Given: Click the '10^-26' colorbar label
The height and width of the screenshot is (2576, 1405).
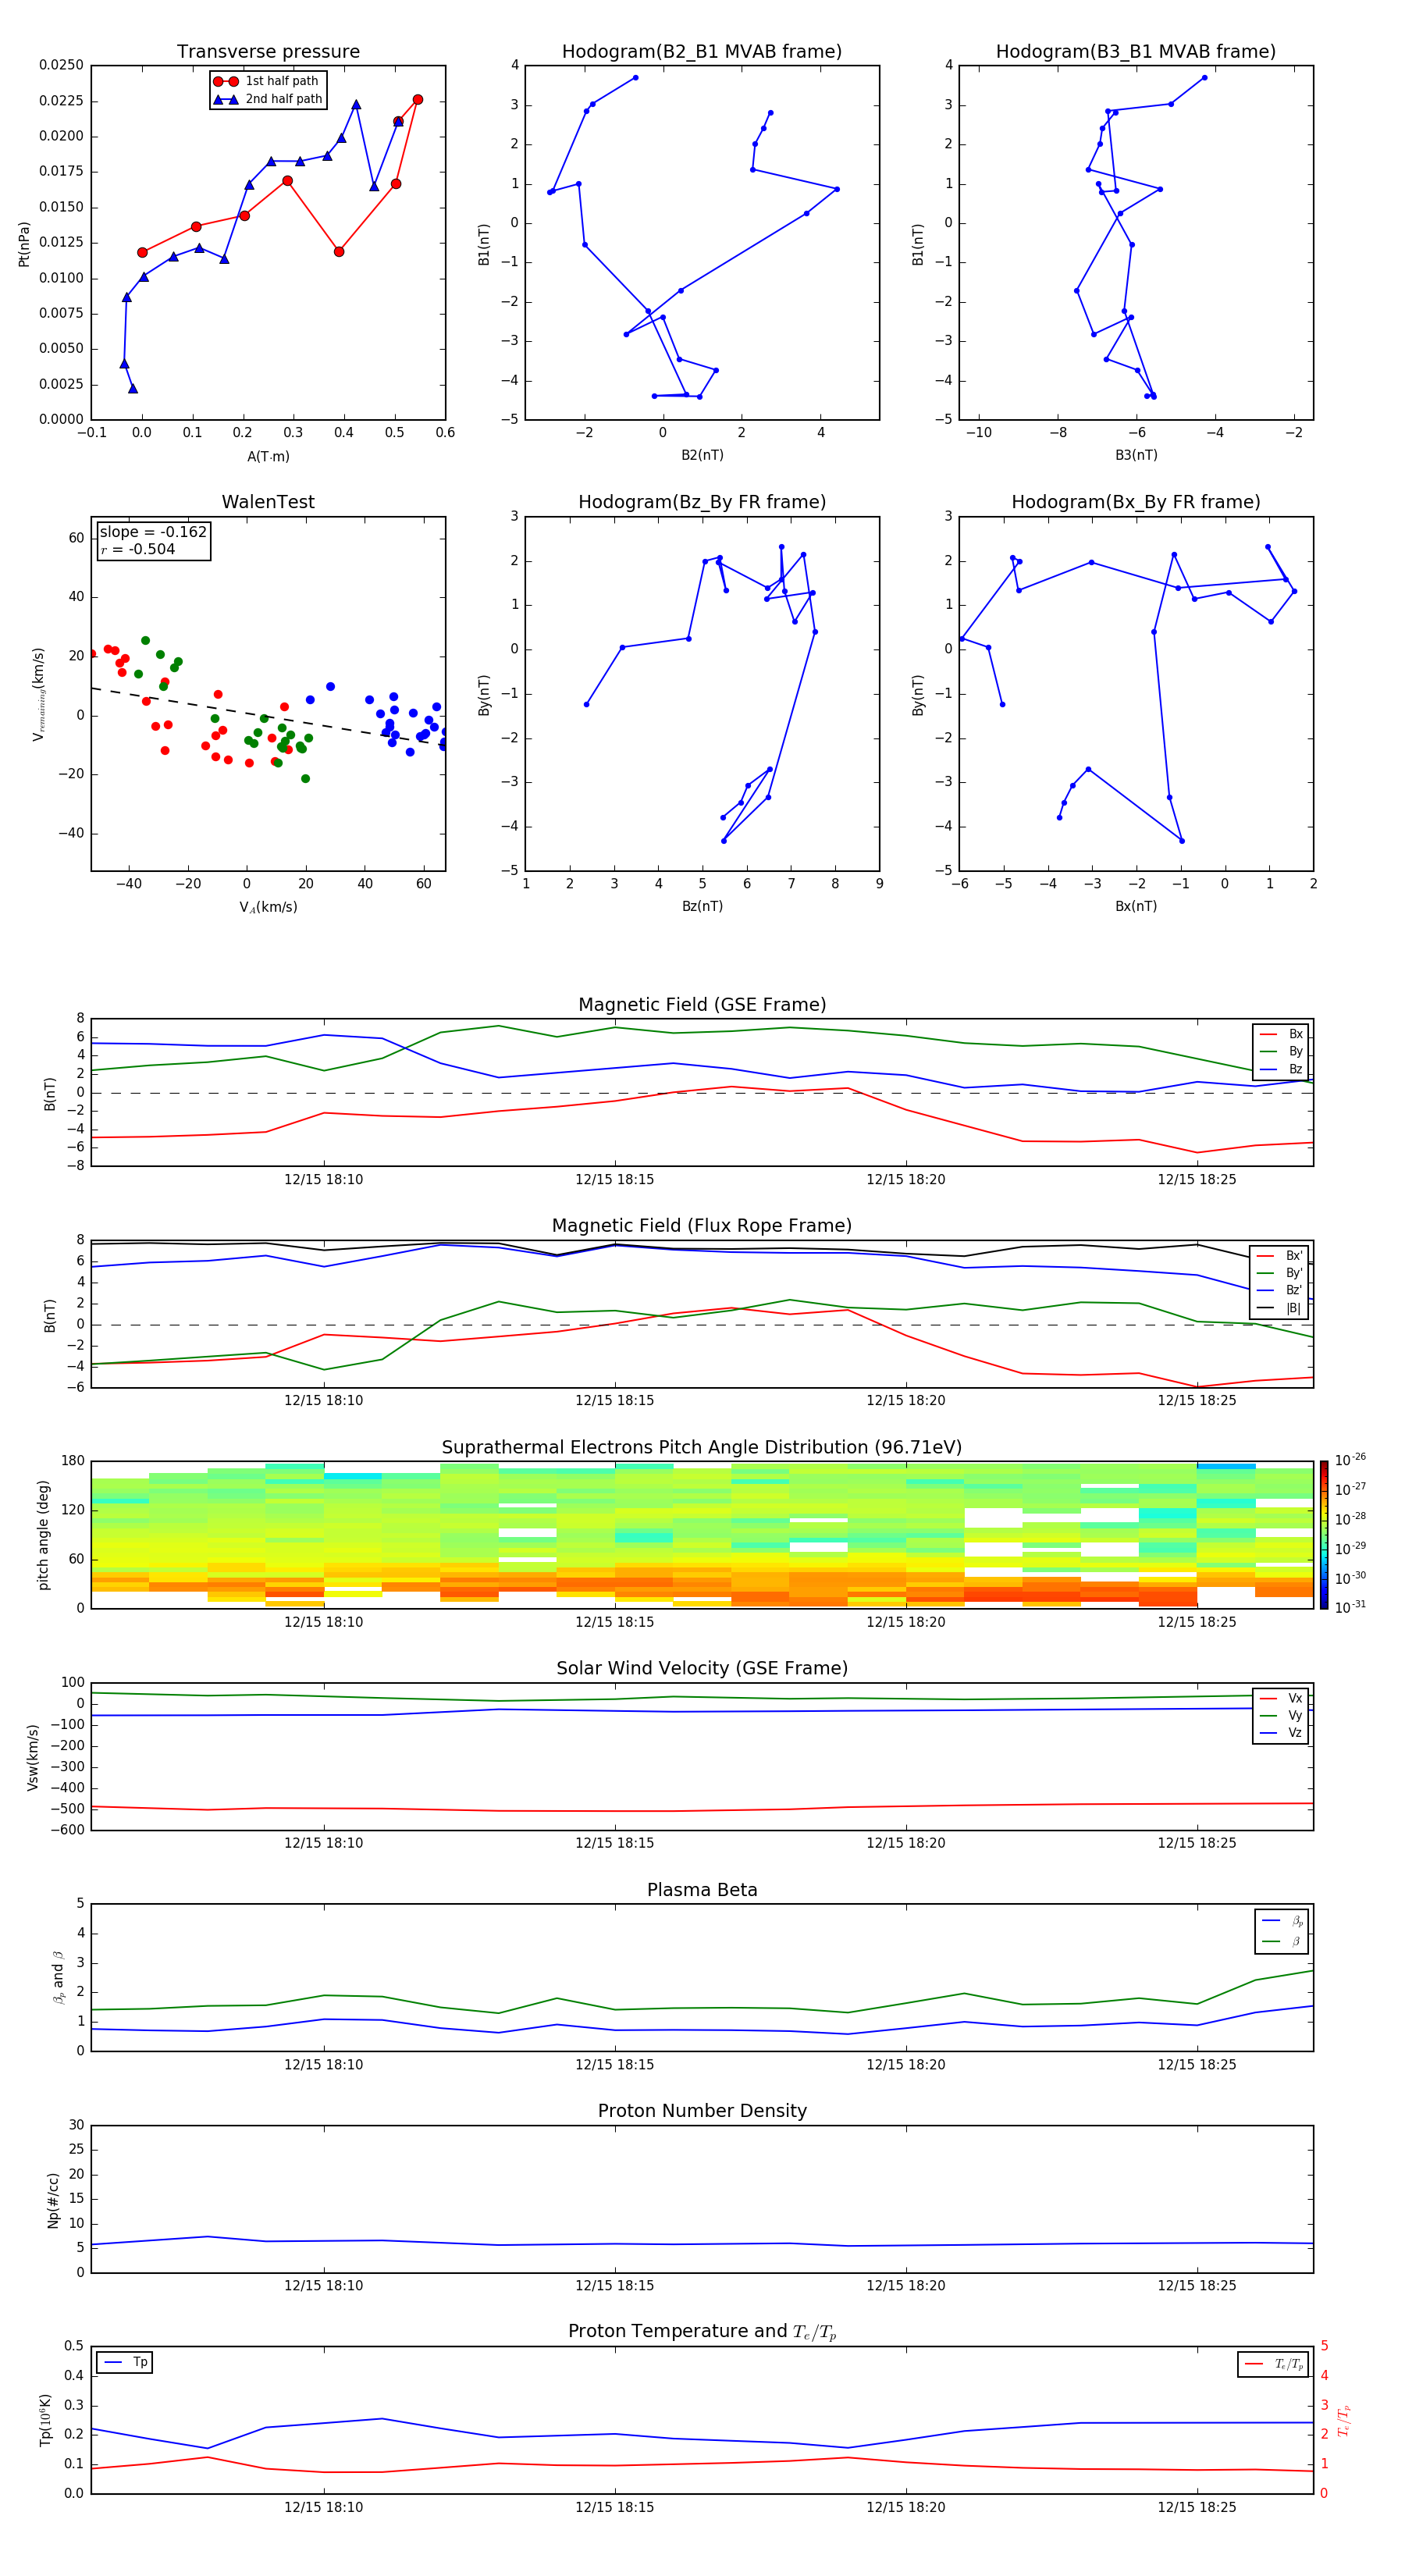Looking at the screenshot, I should tap(1349, 1460).
